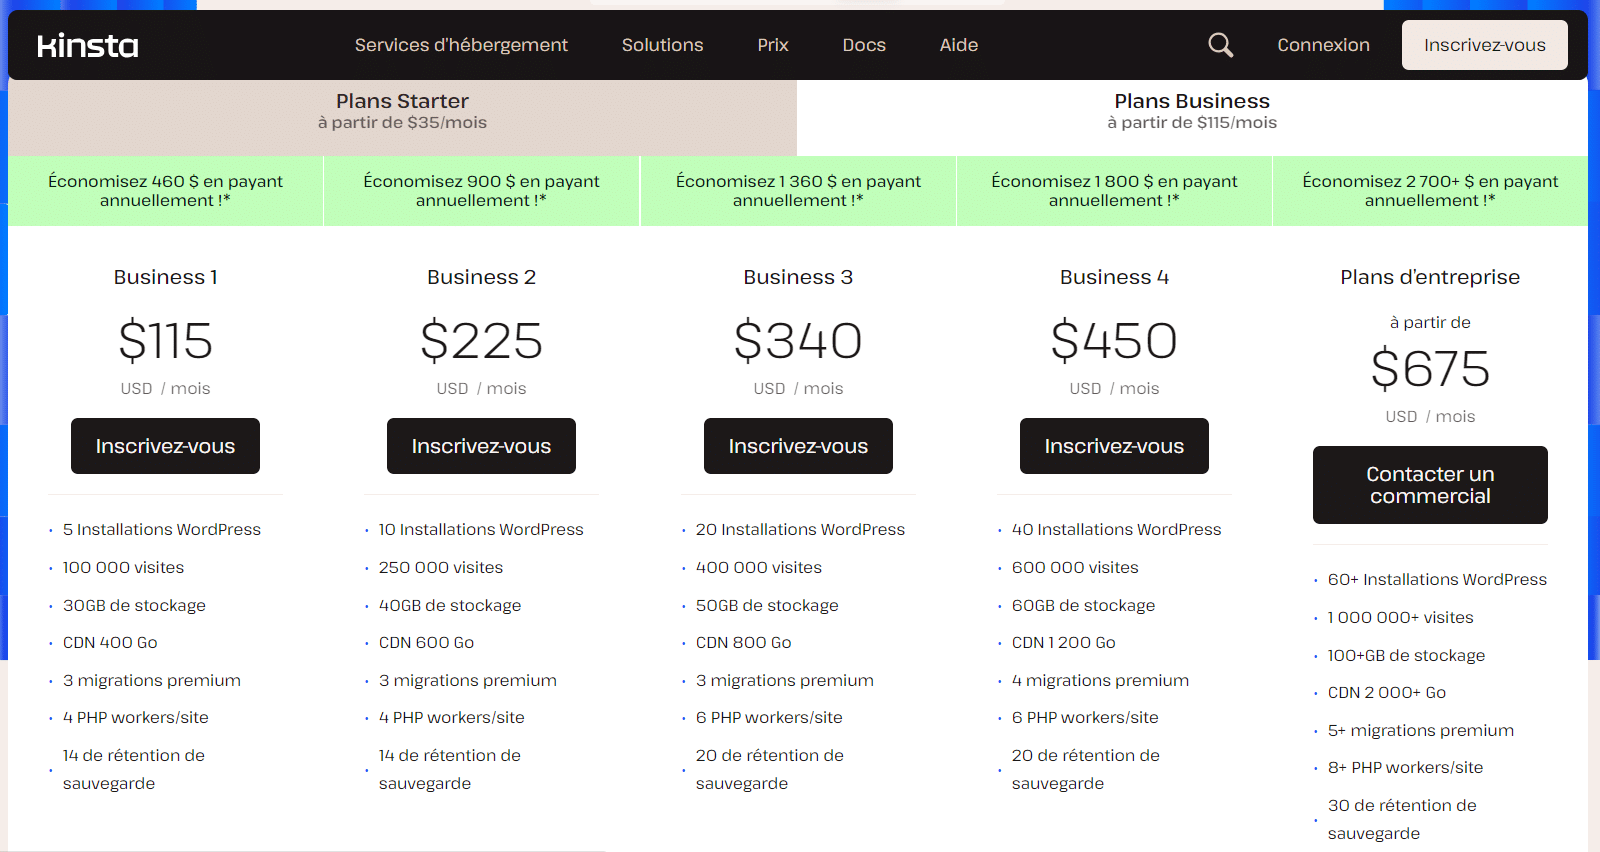This screenshot has width=1600, height=852.
Task: Open the Solutions menu
Action: coord(662,45)
